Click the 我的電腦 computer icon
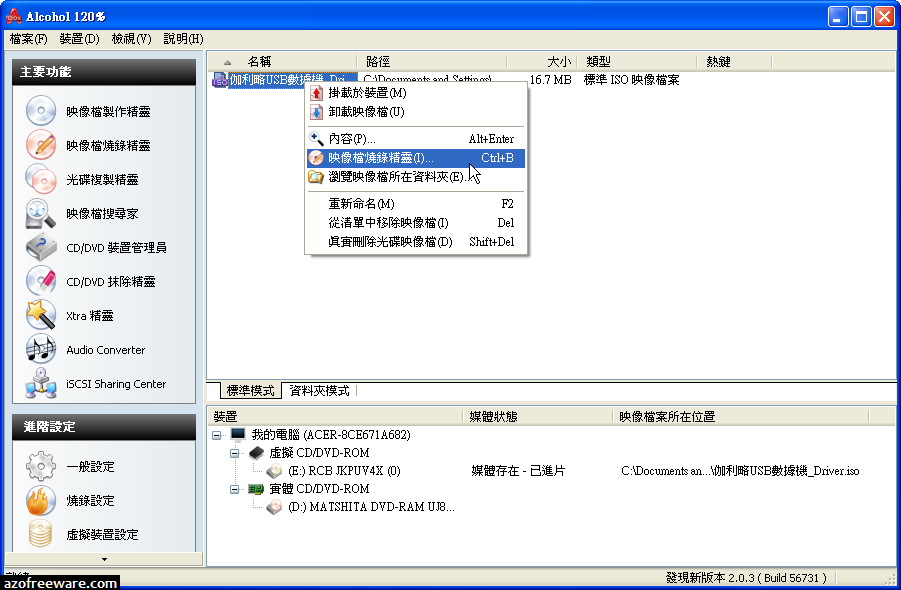 coord(238,434)
